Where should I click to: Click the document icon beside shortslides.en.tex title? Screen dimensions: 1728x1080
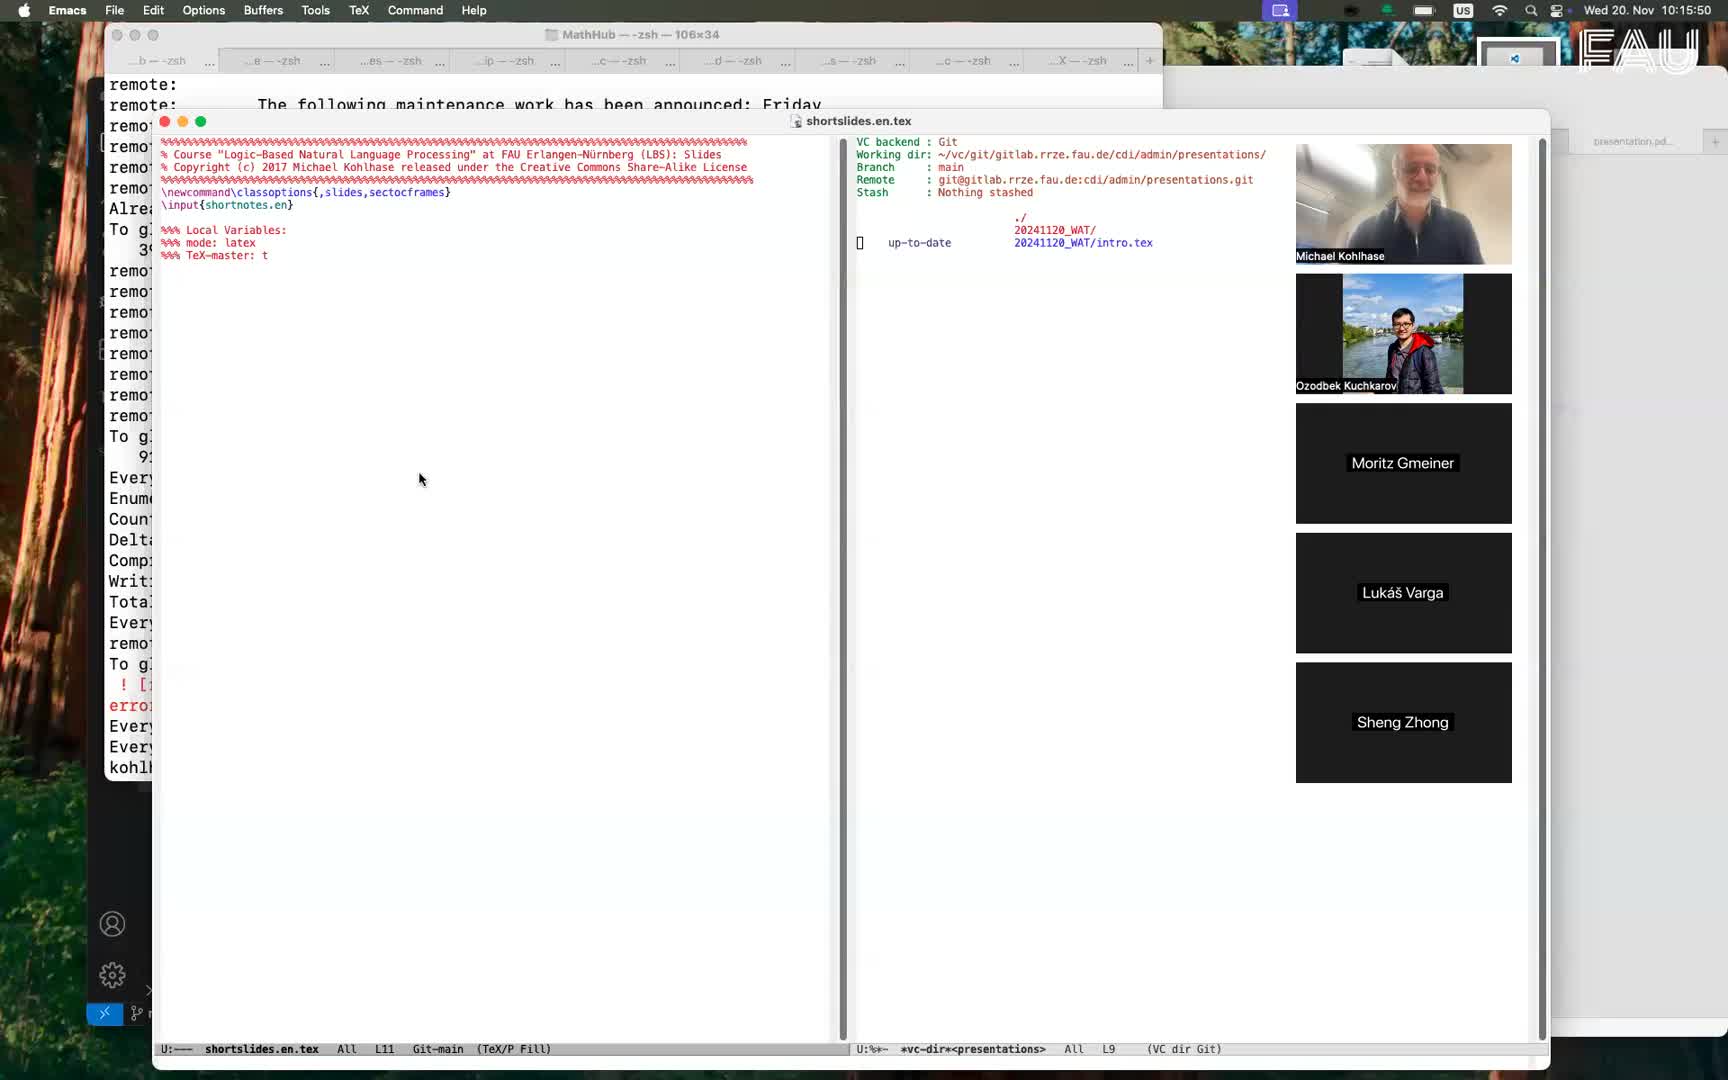795,121
